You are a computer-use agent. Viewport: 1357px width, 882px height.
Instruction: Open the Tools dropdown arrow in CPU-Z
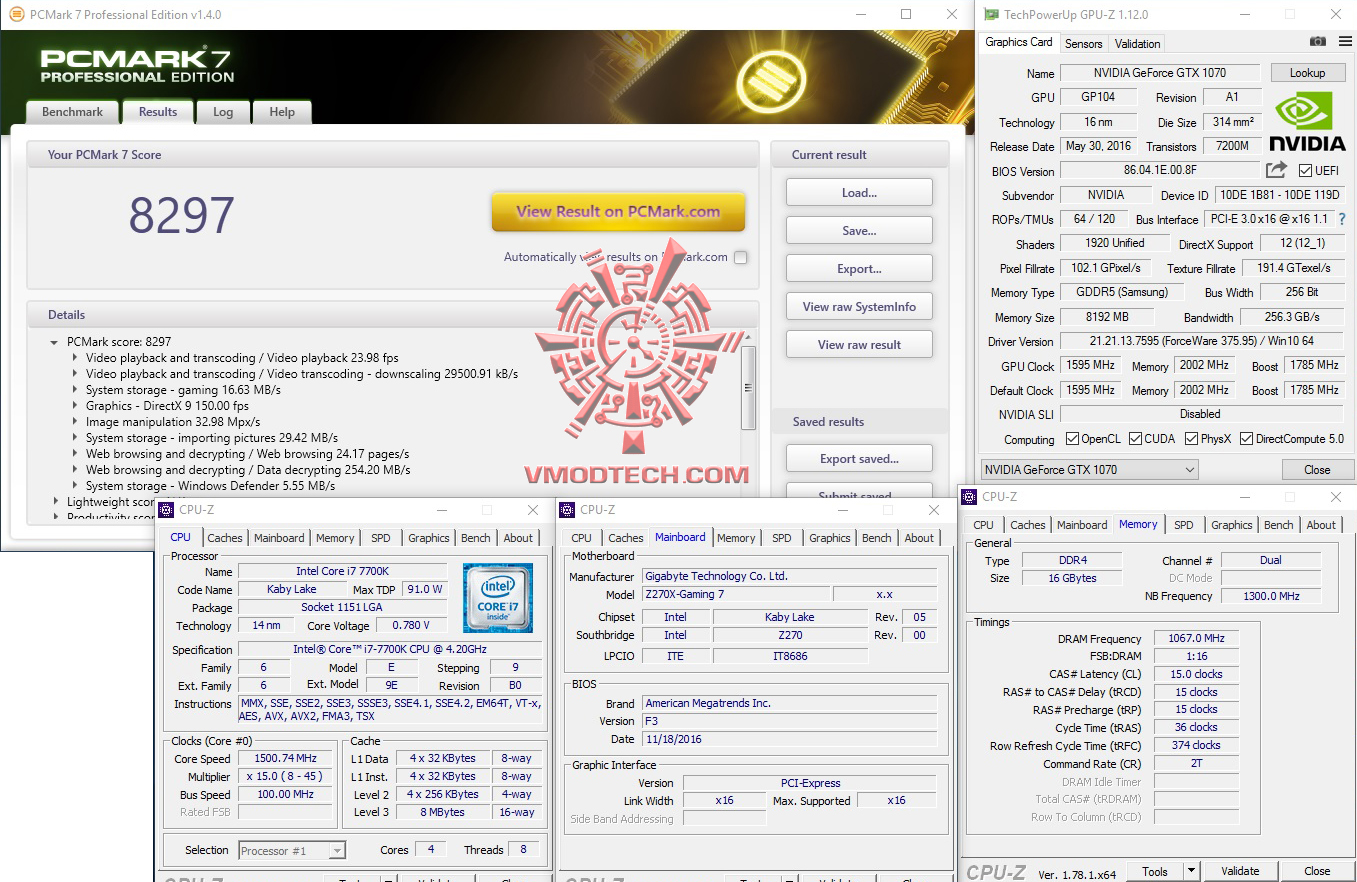[1191, 871]
